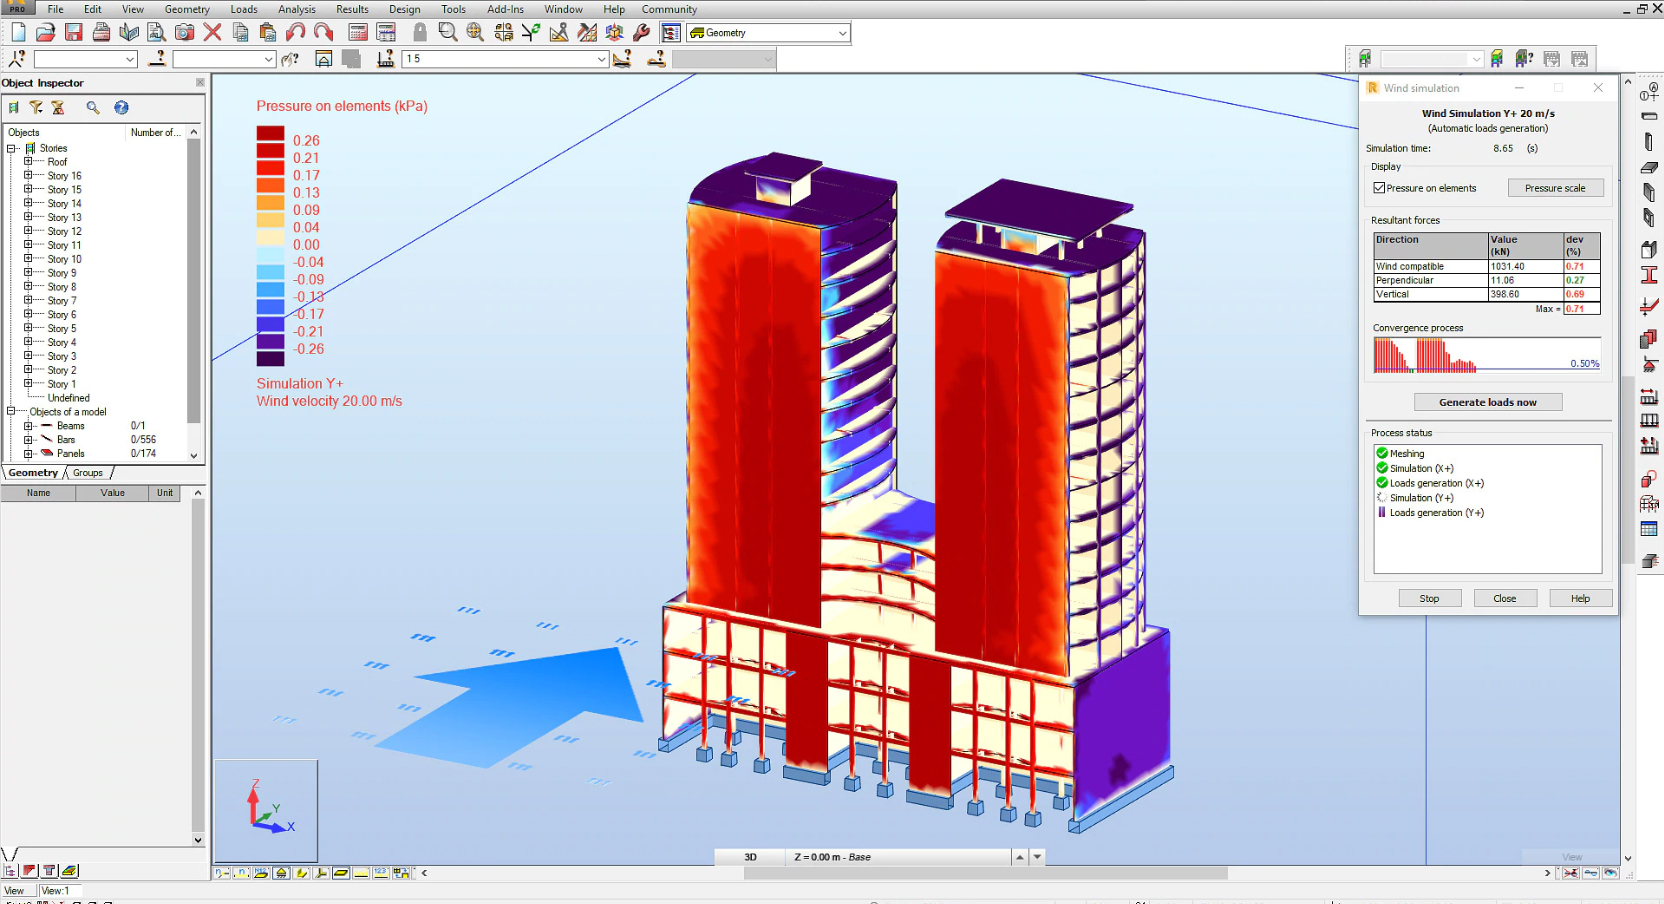Click the blue help icon in Object Inspector
The width and height of the screenshot is (1664, 904).
121,108
